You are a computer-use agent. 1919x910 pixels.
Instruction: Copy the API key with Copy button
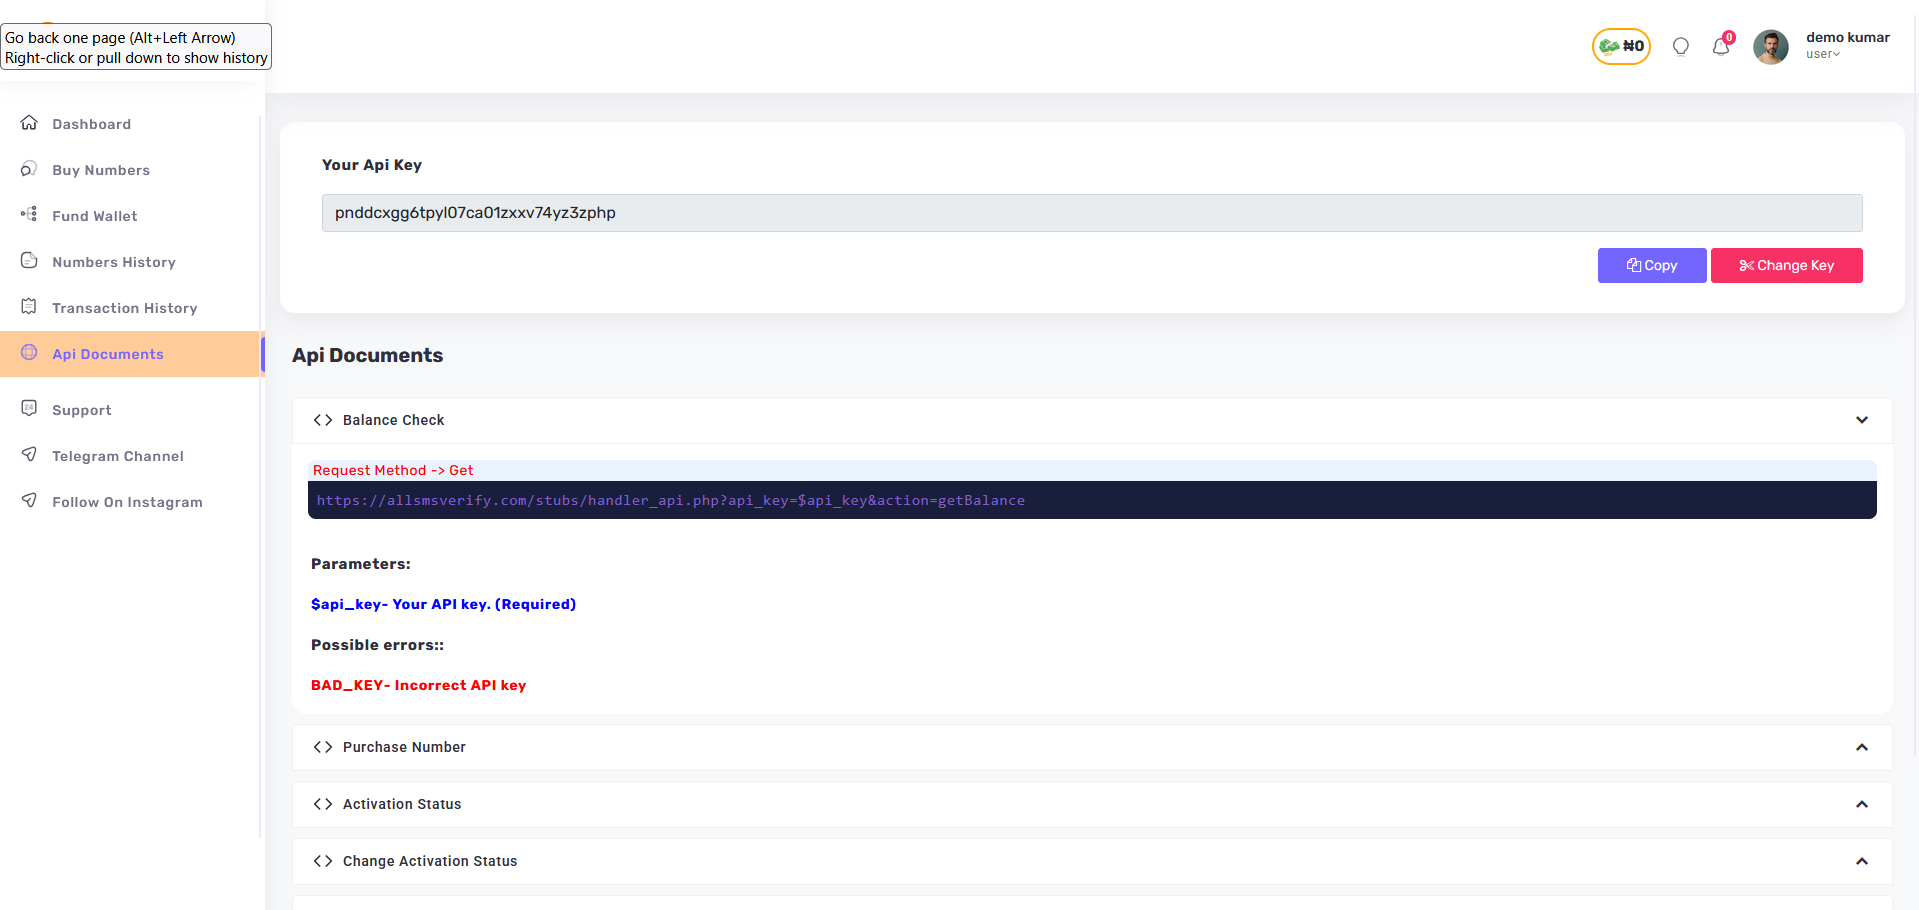(1652, 265)
